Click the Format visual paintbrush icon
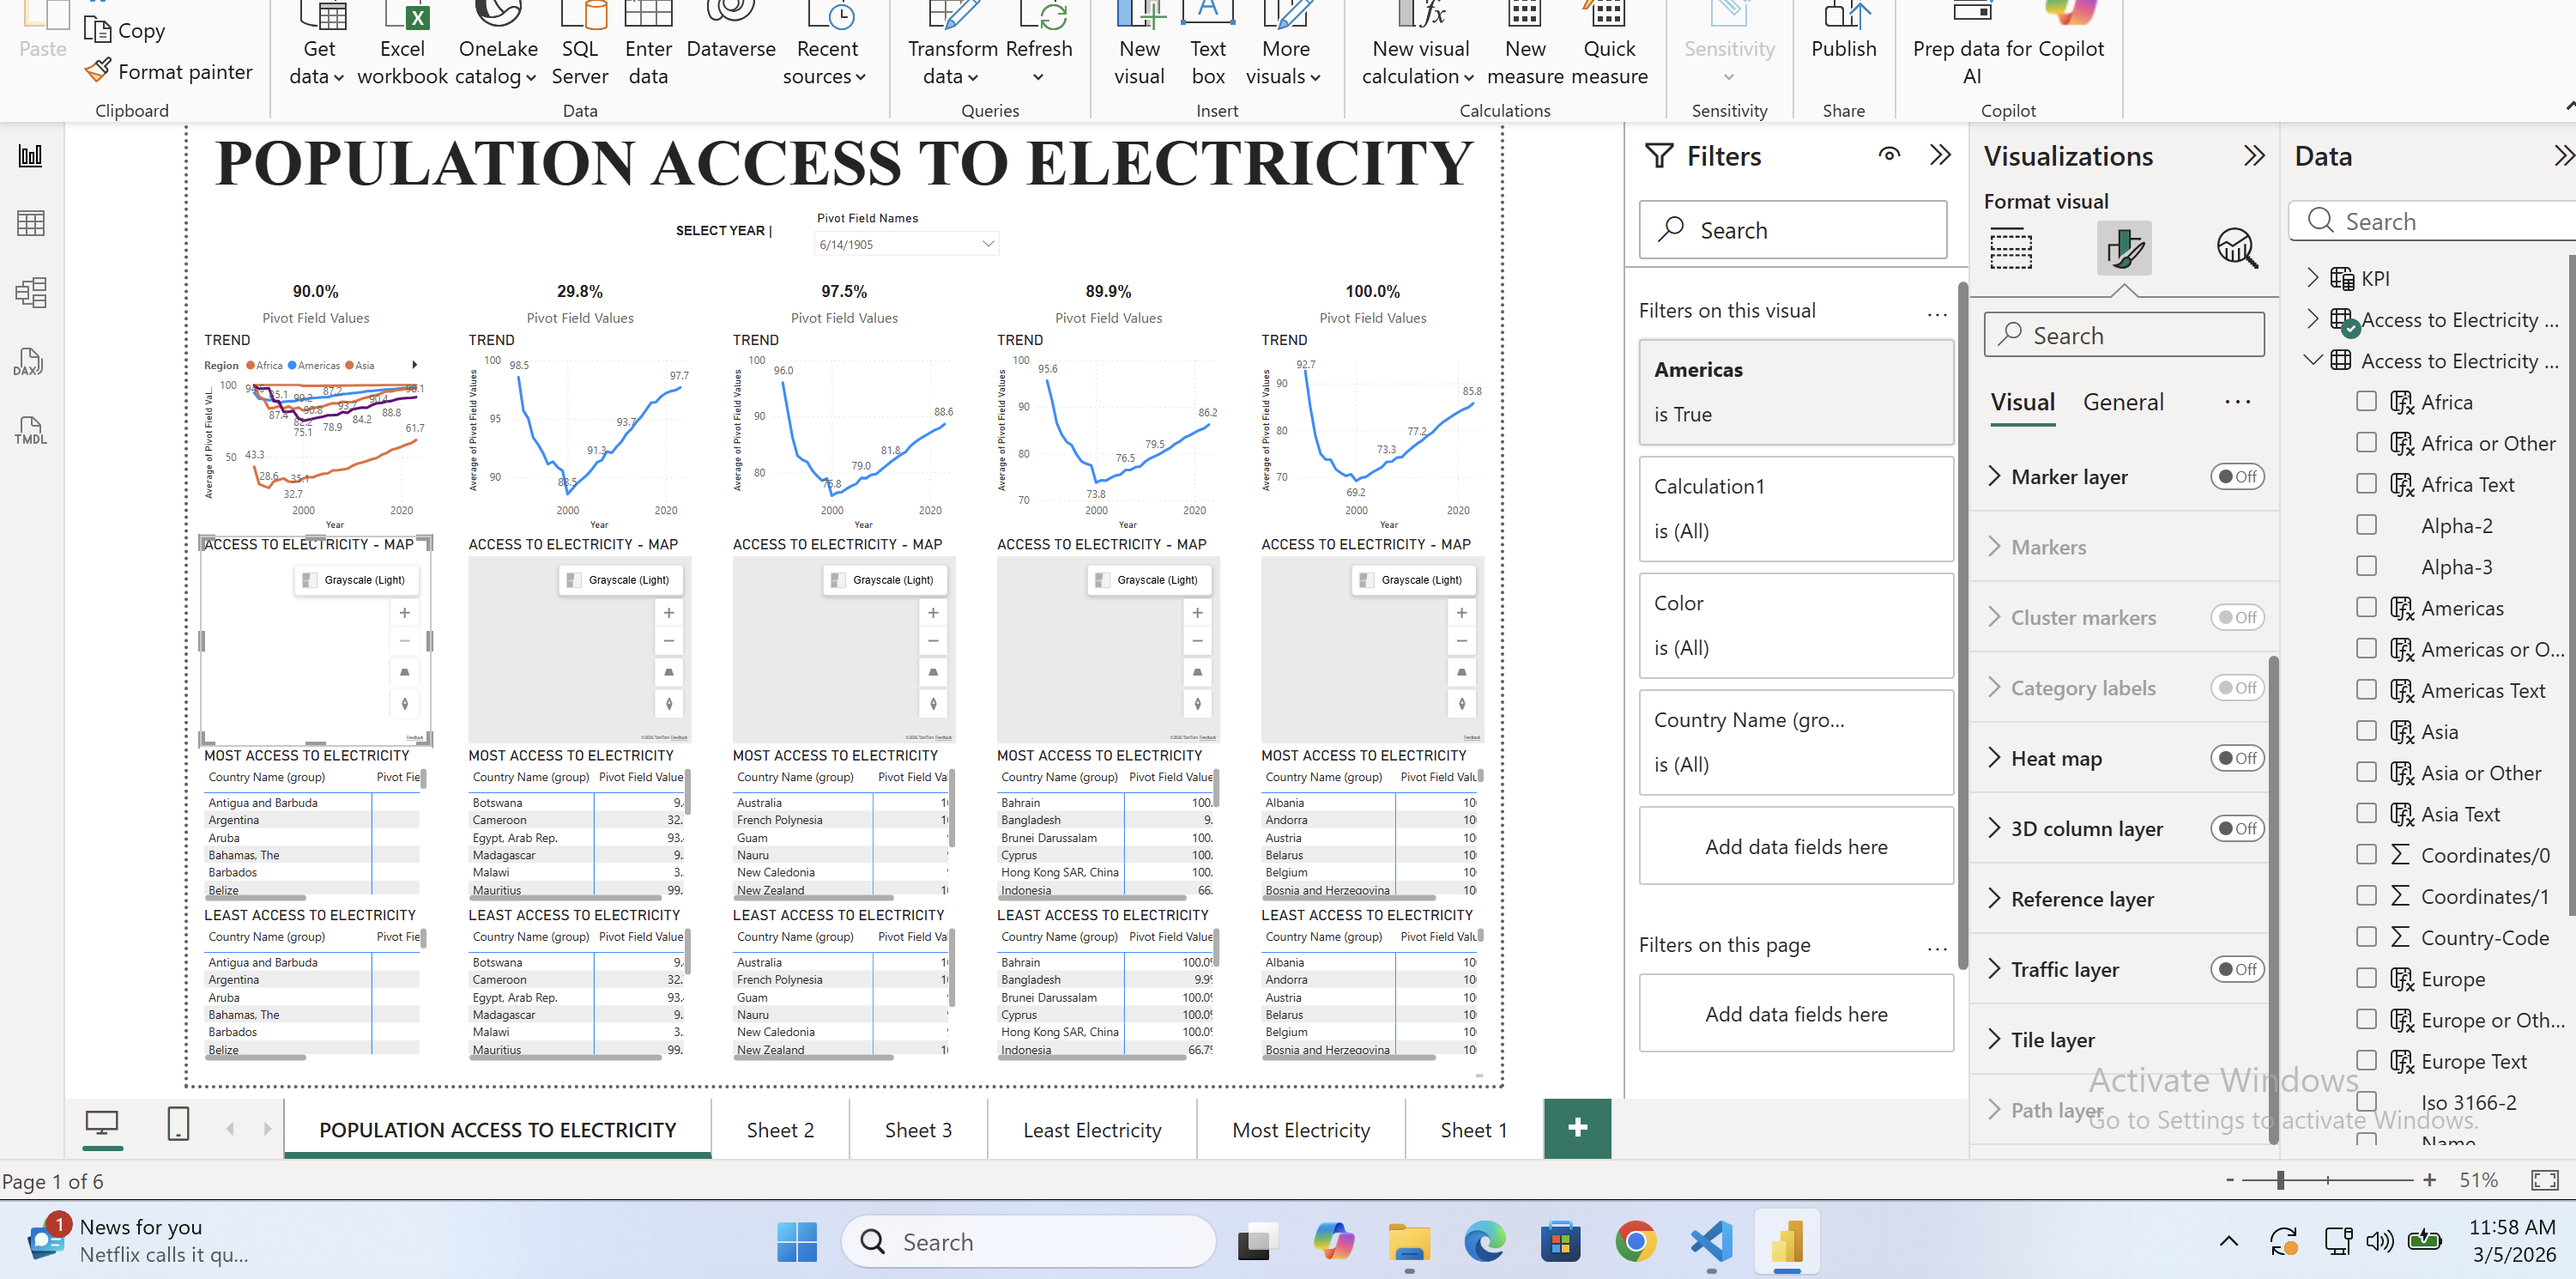The width and height of the screenshot is (2576, 1279). tap(2123, 248)
